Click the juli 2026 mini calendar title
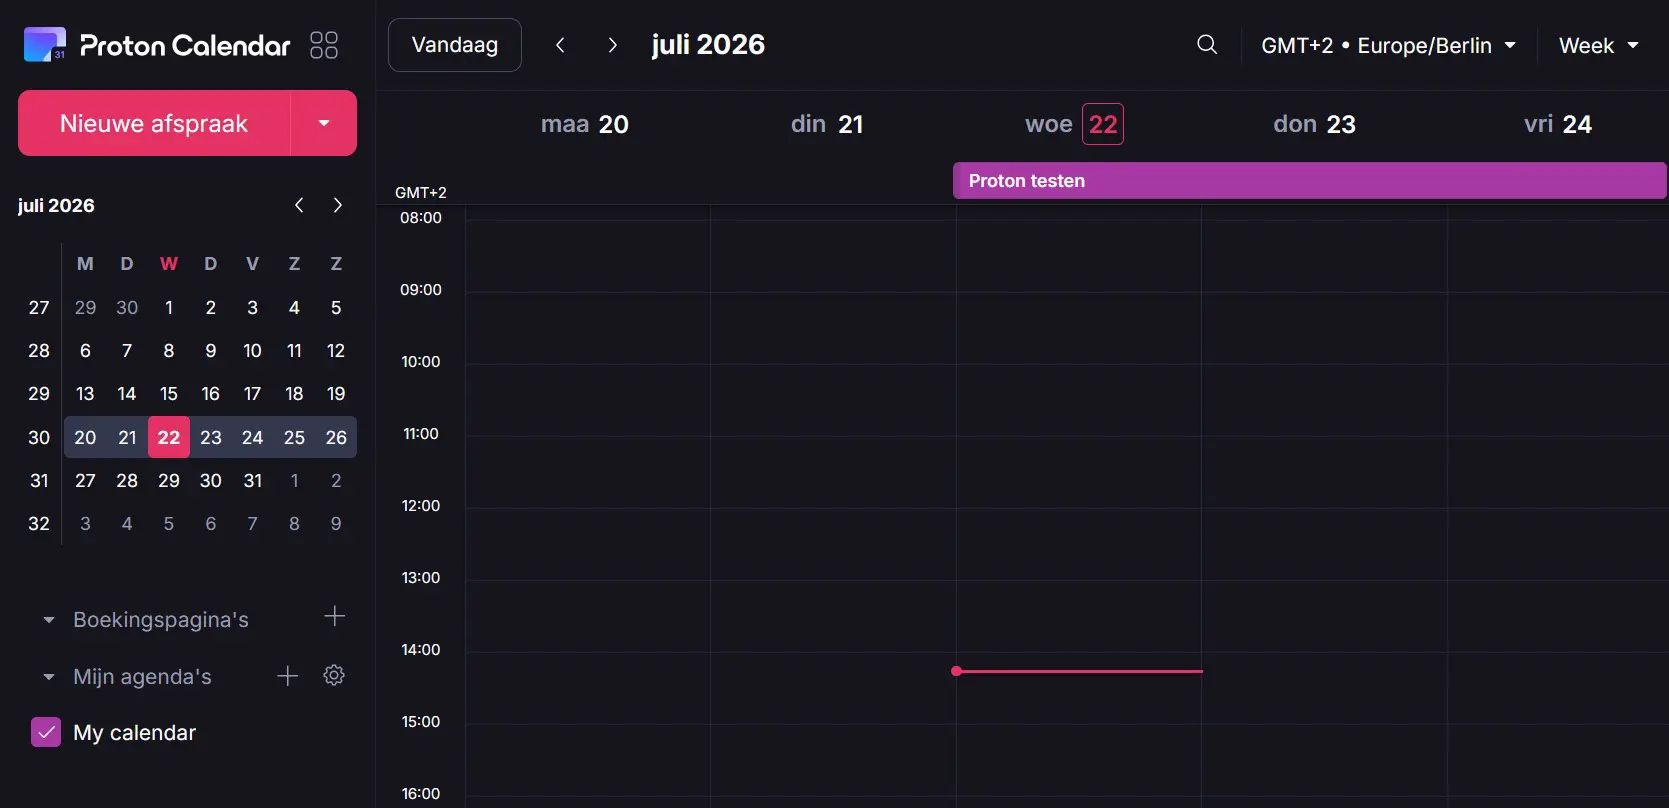 [56, 206]
